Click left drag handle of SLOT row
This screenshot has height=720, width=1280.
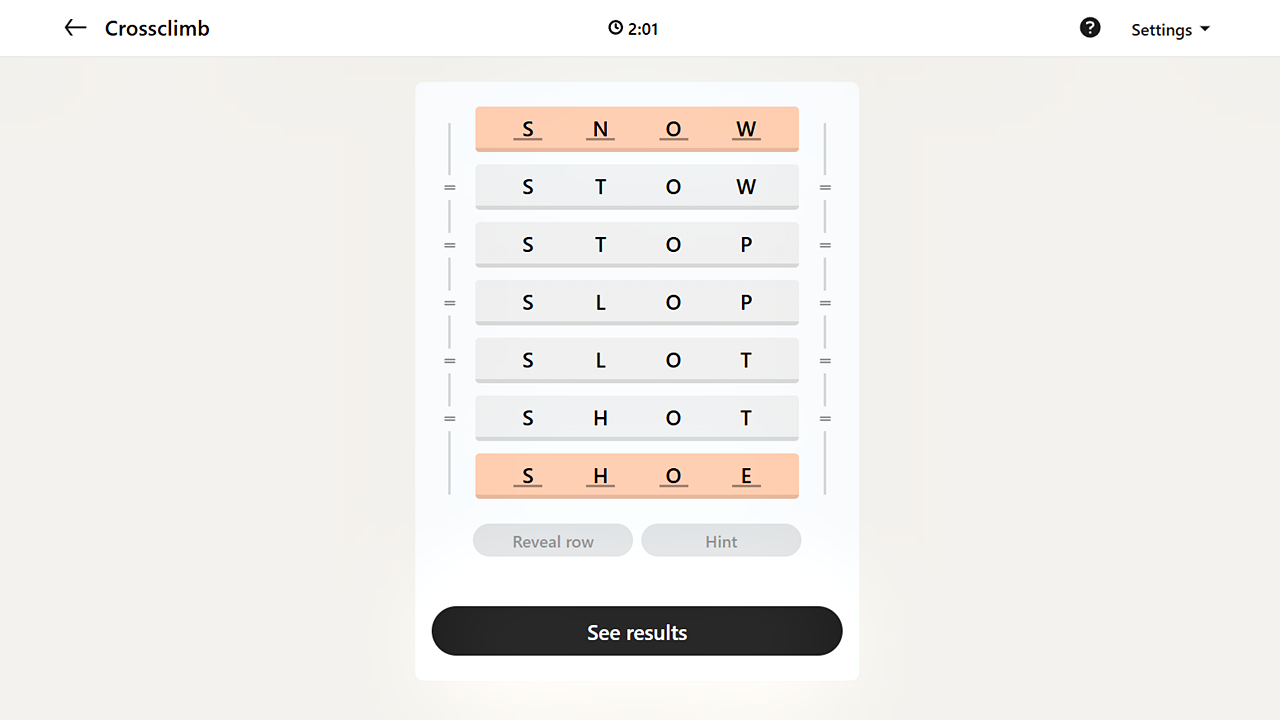pyautogui.click(x=450, y=361)
